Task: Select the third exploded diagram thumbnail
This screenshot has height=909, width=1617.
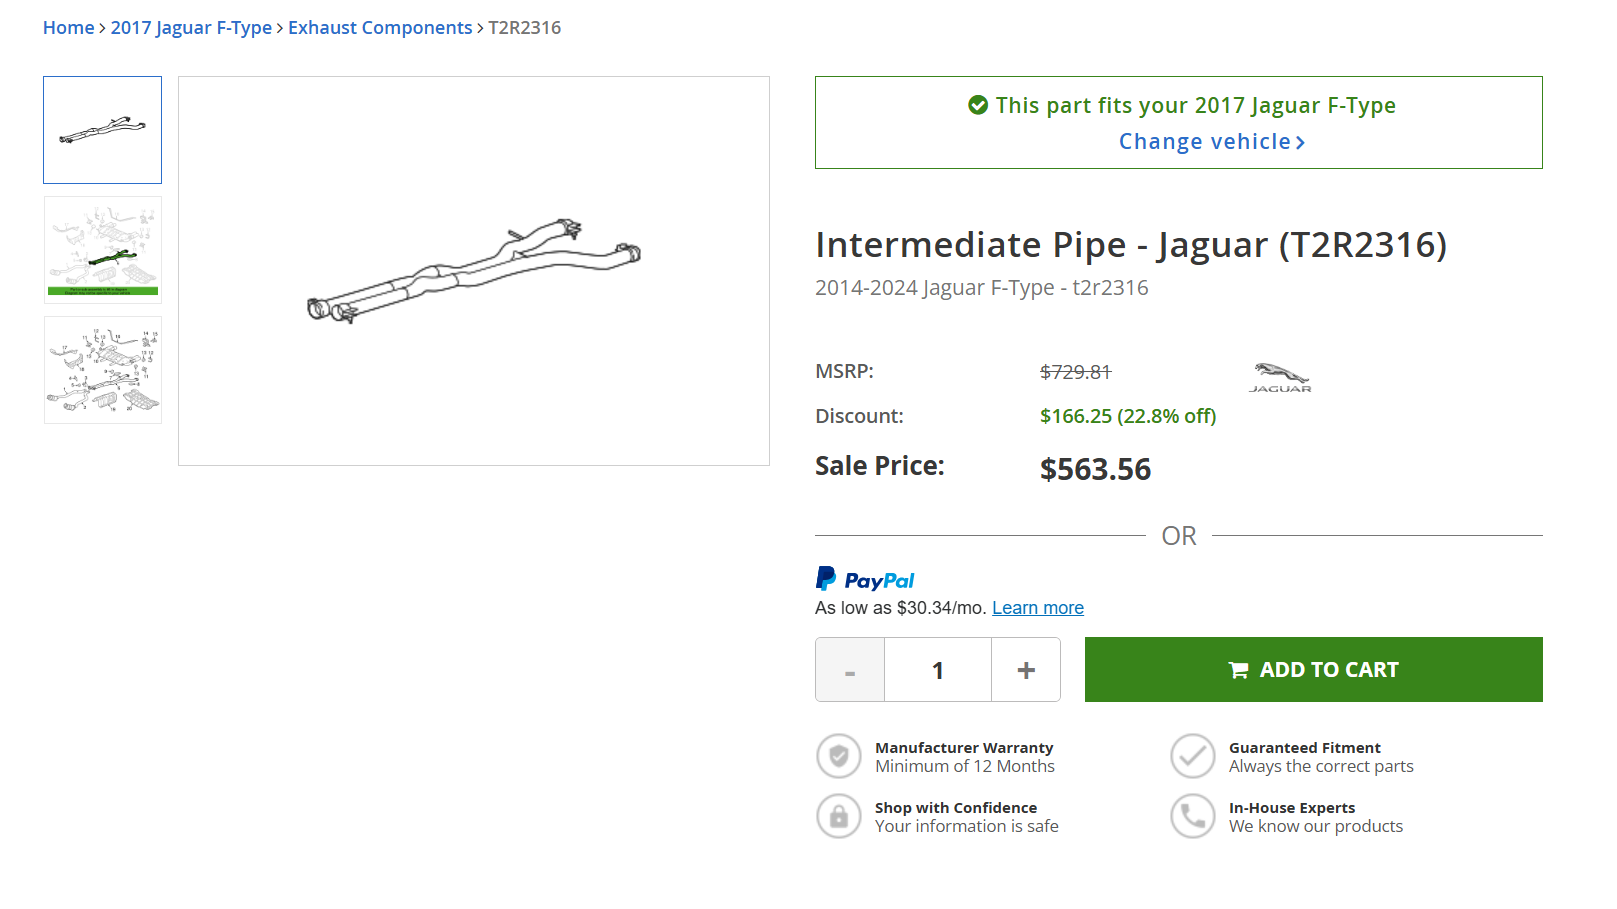Action: (x=103, y=370)
